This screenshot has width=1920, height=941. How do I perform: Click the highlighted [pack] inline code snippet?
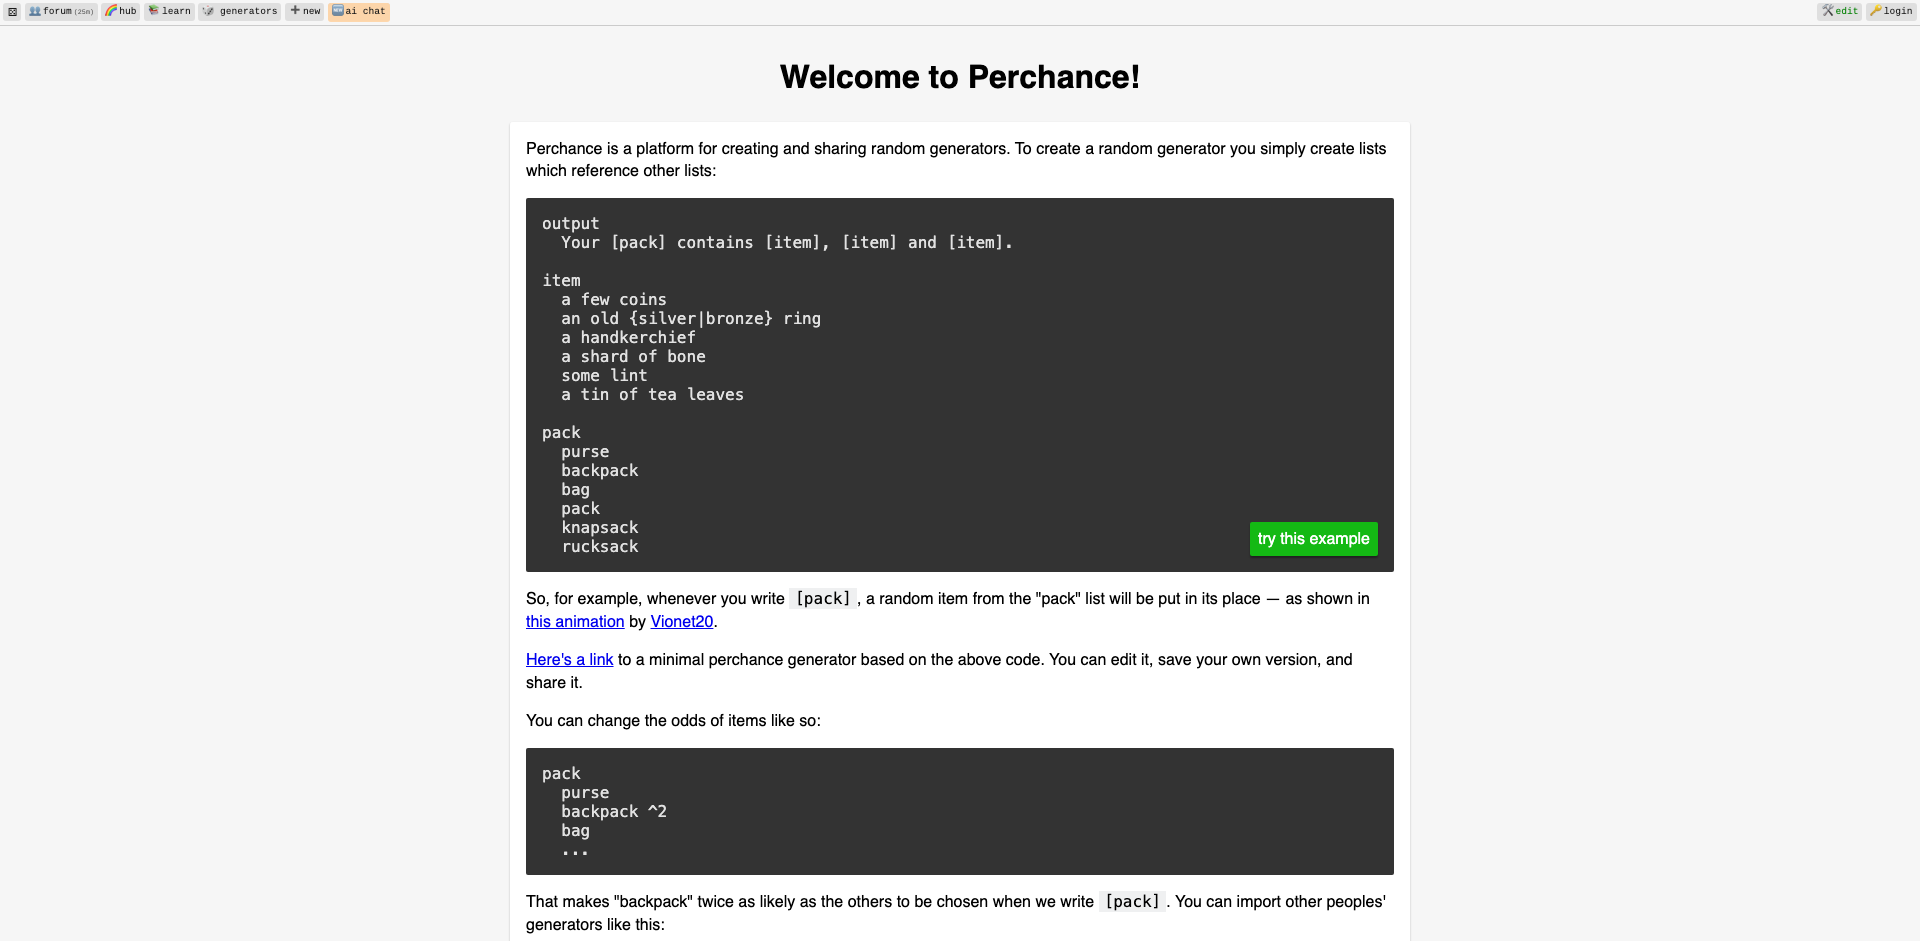coord(822,598)
